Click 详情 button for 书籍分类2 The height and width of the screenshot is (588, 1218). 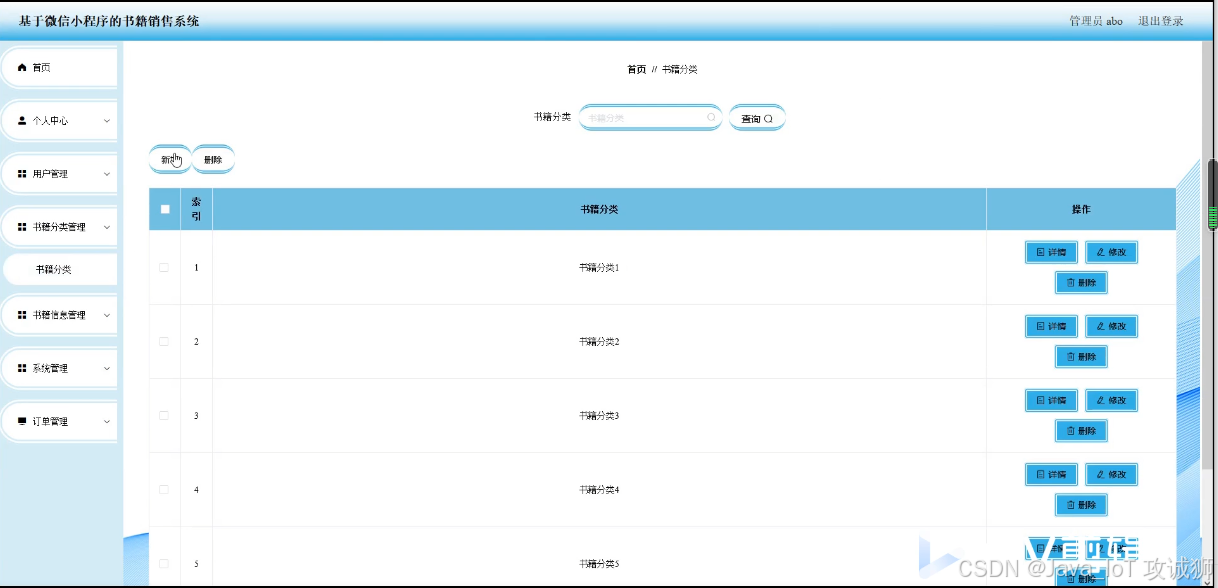[x=1051, y=326]
